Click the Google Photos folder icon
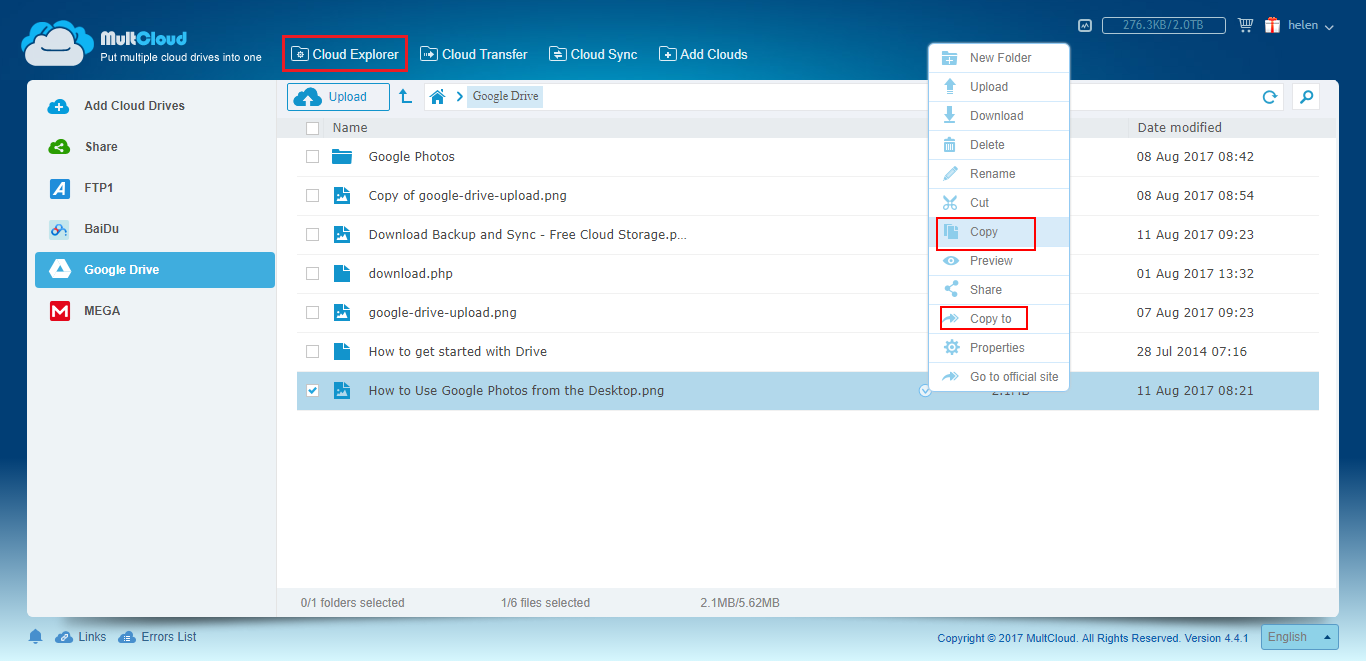The width and height of the screenshot is (1366, 662). tap(342, 156)
